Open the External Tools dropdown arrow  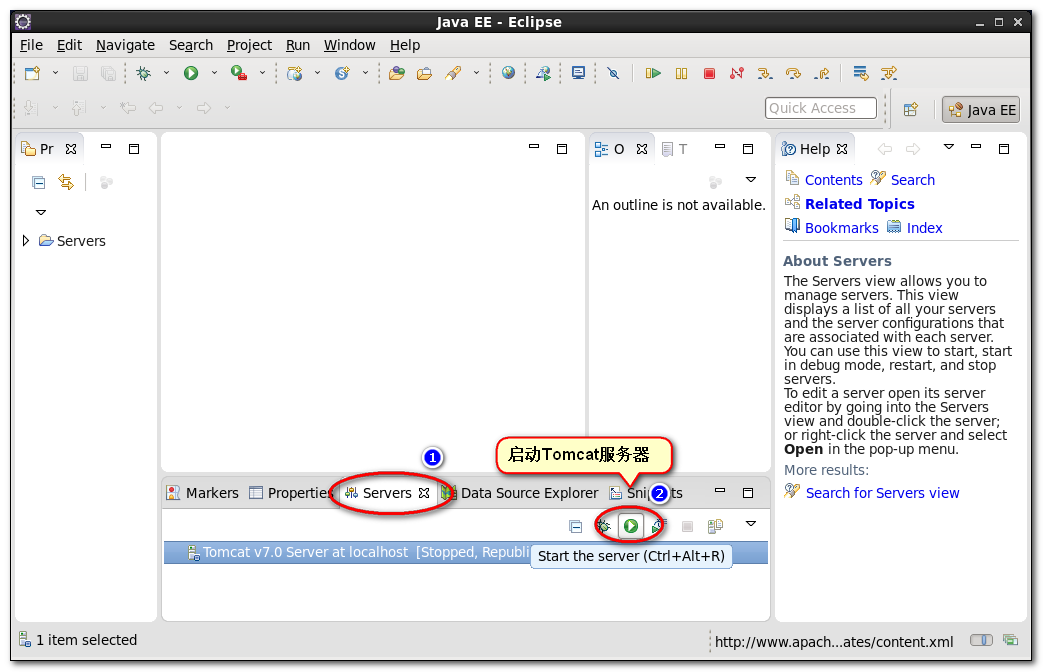coord(262,73)
